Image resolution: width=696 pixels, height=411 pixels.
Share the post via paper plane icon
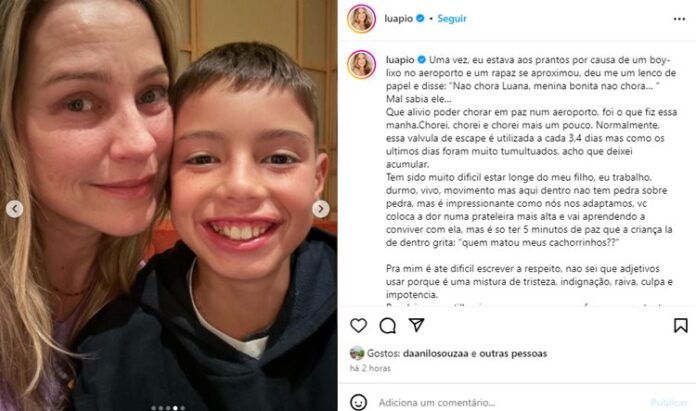(416, 325)
